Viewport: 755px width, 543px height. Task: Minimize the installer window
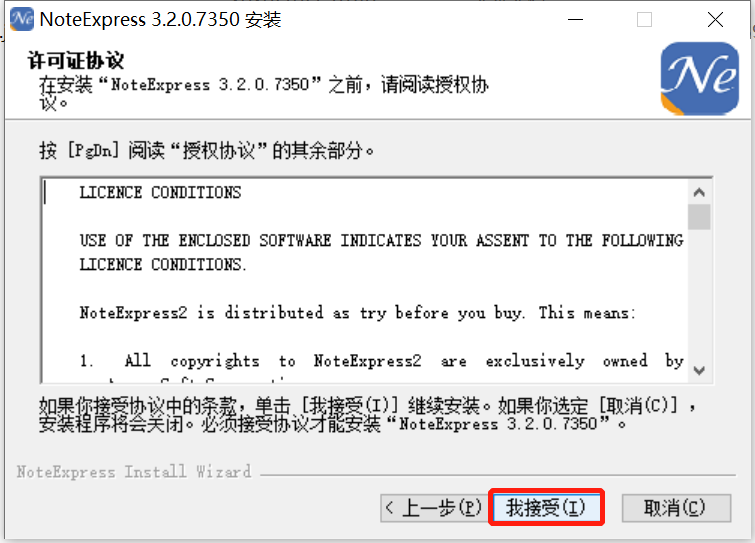tap(575, 20)
